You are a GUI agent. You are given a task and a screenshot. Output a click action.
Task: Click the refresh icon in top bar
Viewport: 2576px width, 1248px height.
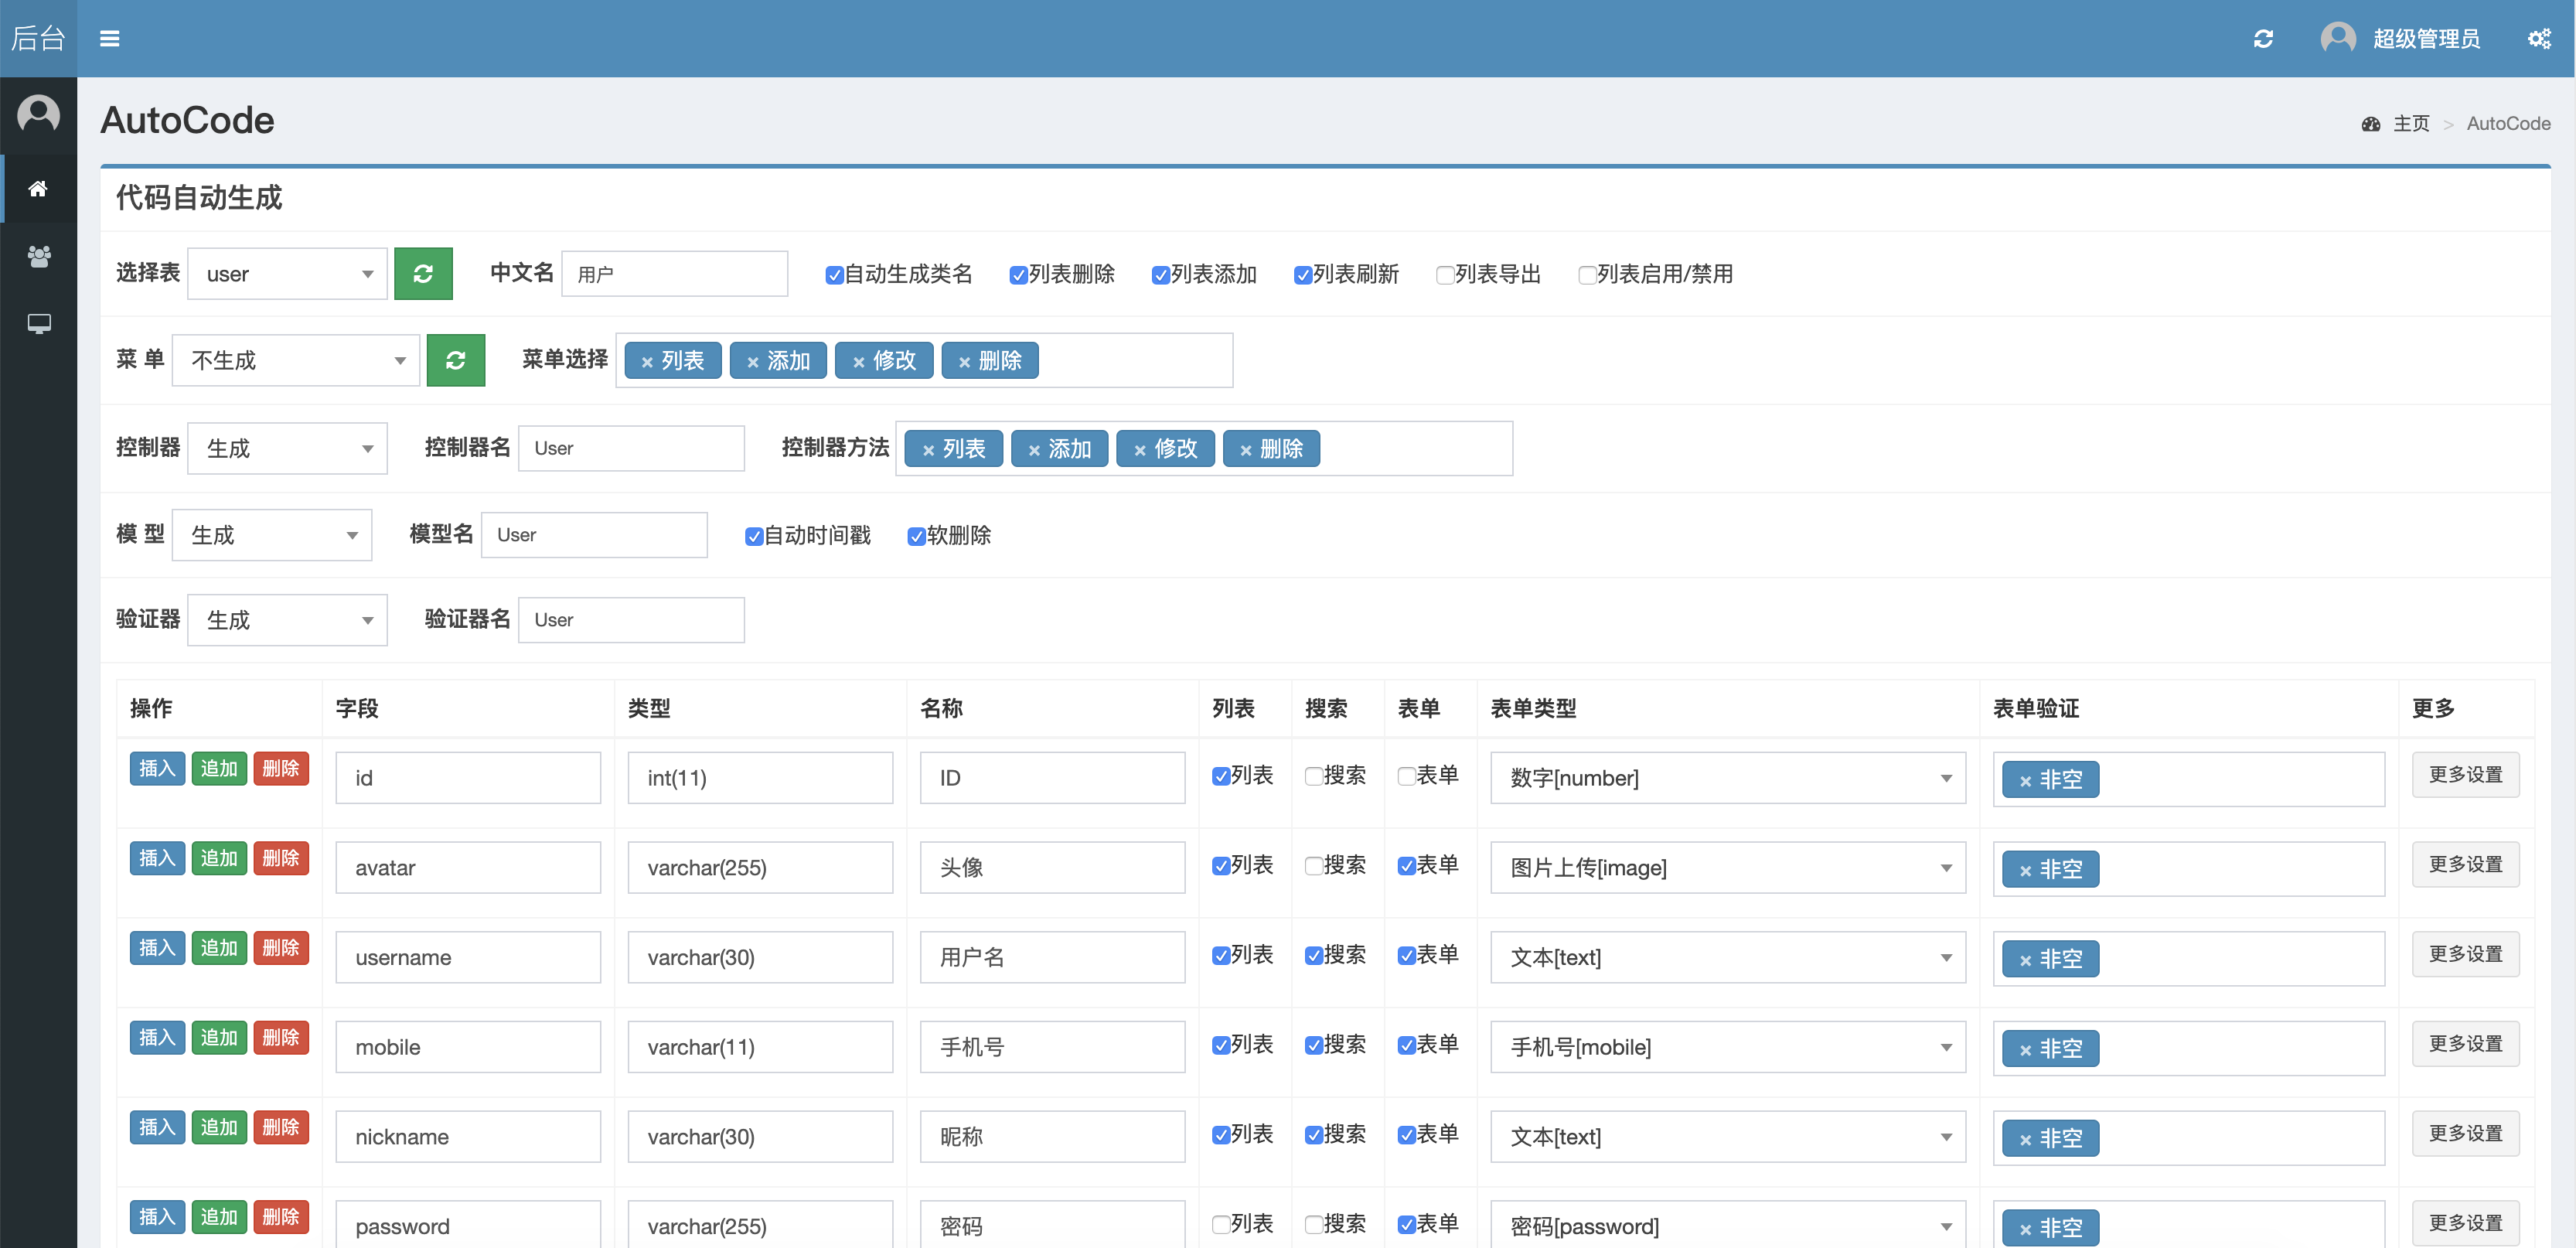click(2263, 38)
